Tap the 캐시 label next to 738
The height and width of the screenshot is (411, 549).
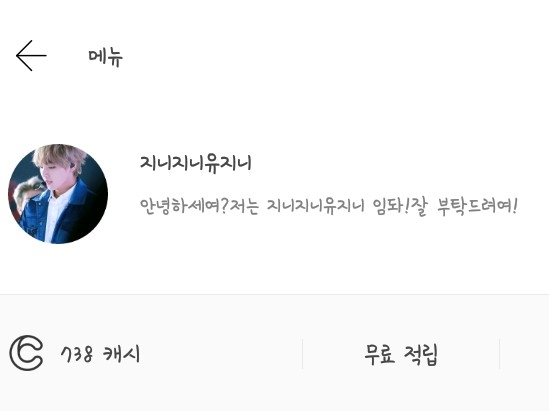[121, 354]
